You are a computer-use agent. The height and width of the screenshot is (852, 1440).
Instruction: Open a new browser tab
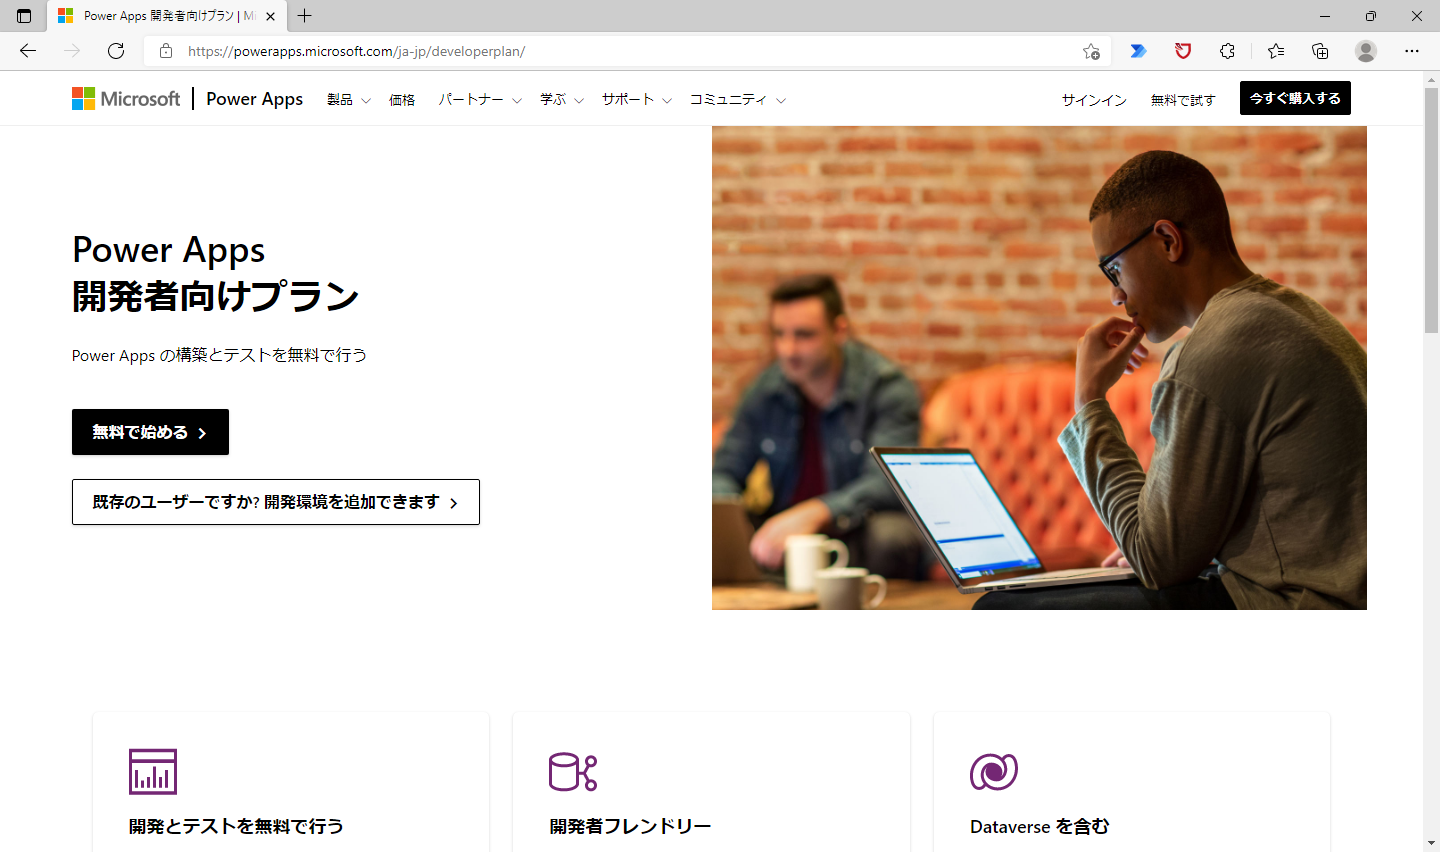[305, 16]
